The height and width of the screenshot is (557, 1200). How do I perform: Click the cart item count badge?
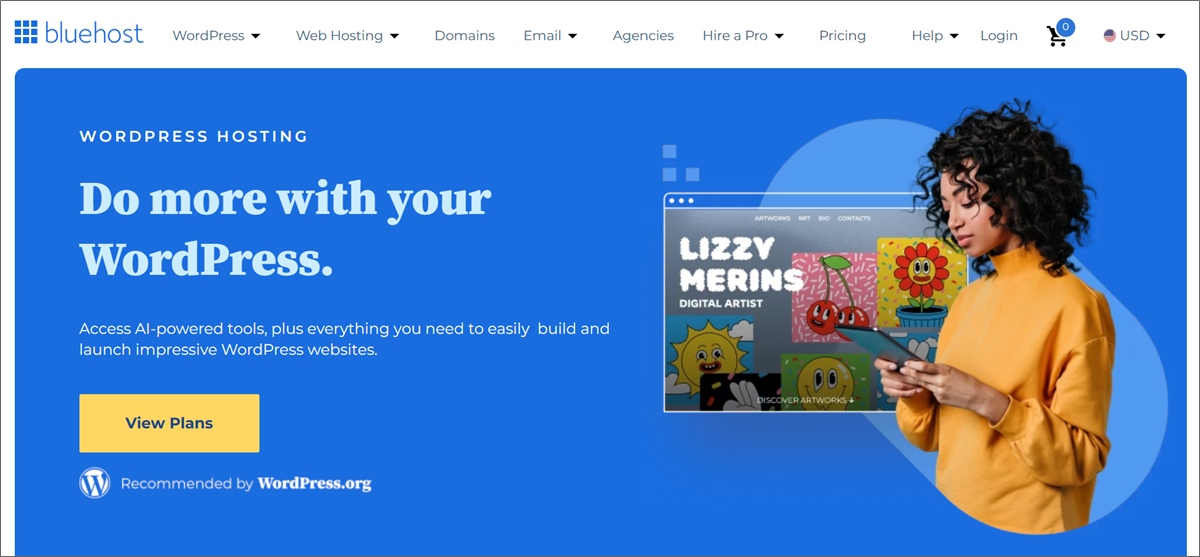tap(1066, 26)
